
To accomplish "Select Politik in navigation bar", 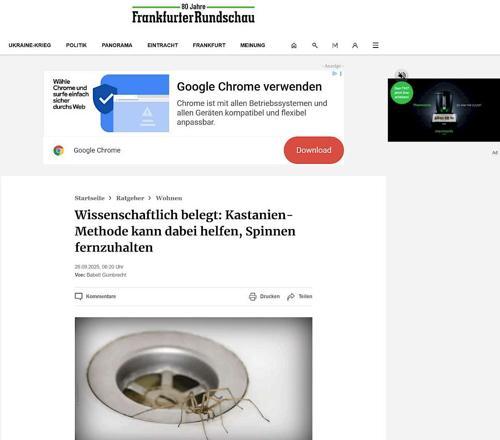I will point(76,45).
